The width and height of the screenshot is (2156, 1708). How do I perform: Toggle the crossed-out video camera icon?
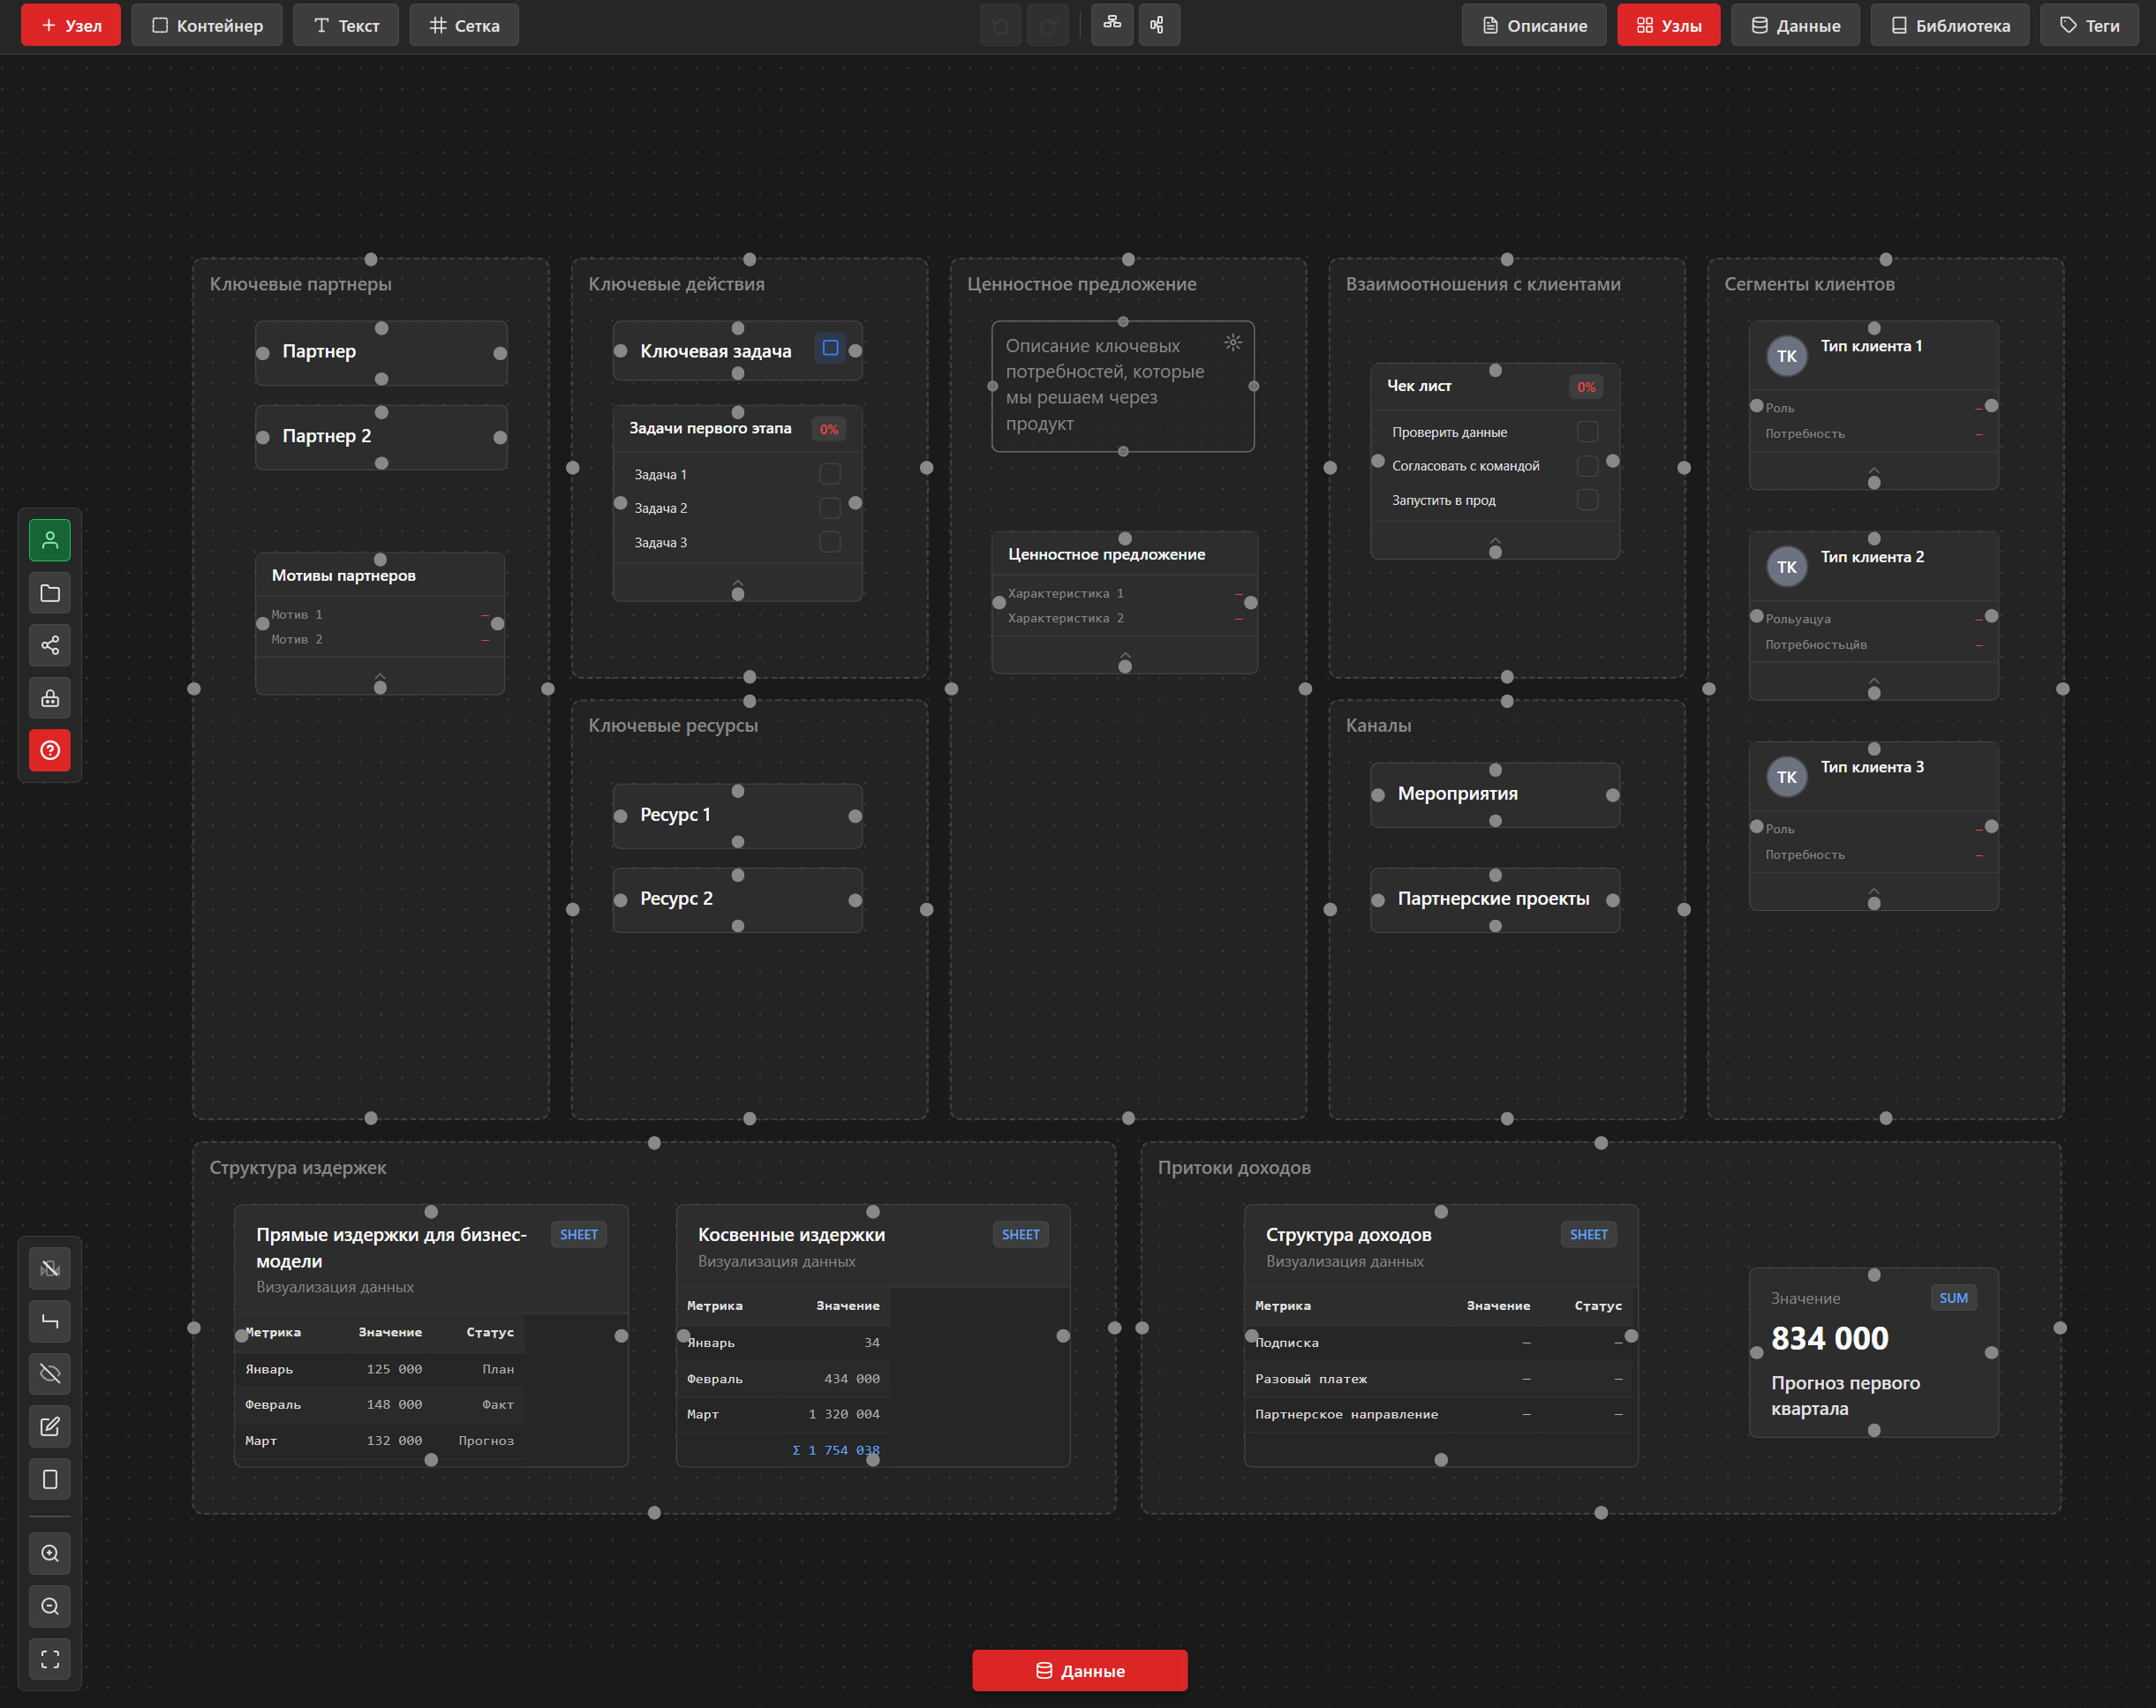coord(50,1269)
